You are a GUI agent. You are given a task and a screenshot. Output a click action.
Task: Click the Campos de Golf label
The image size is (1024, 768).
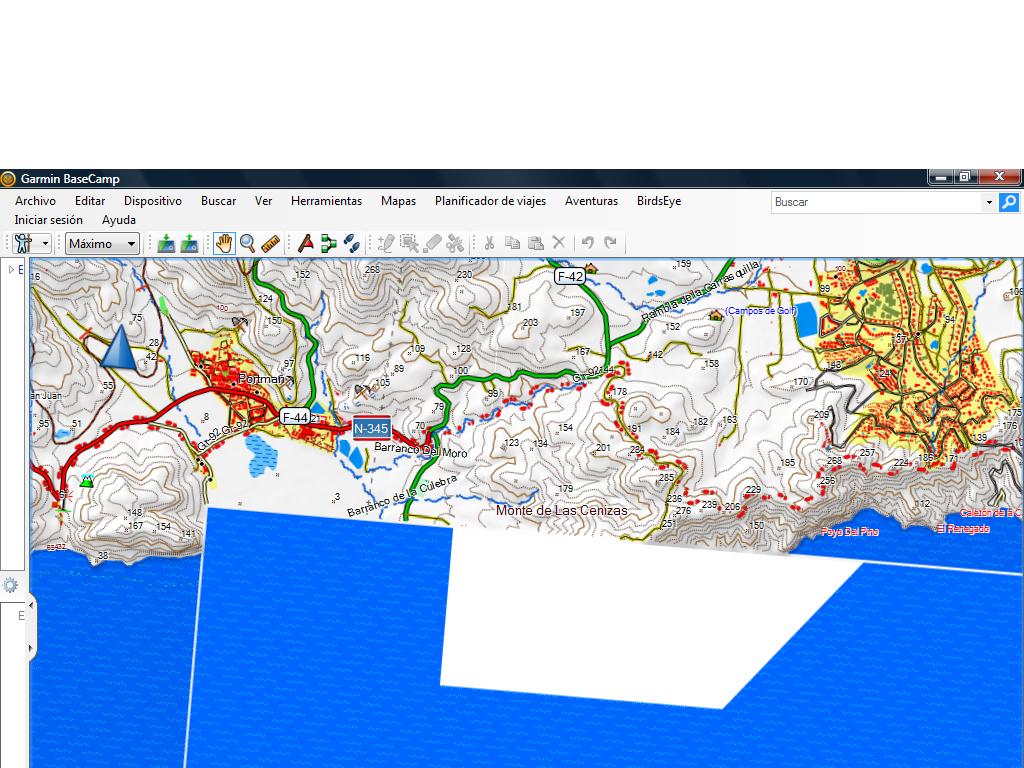pos(760,311)
